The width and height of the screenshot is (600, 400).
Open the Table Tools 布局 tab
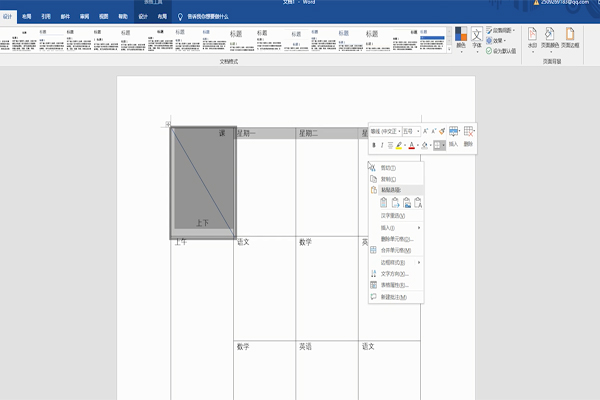coord(162,16)
